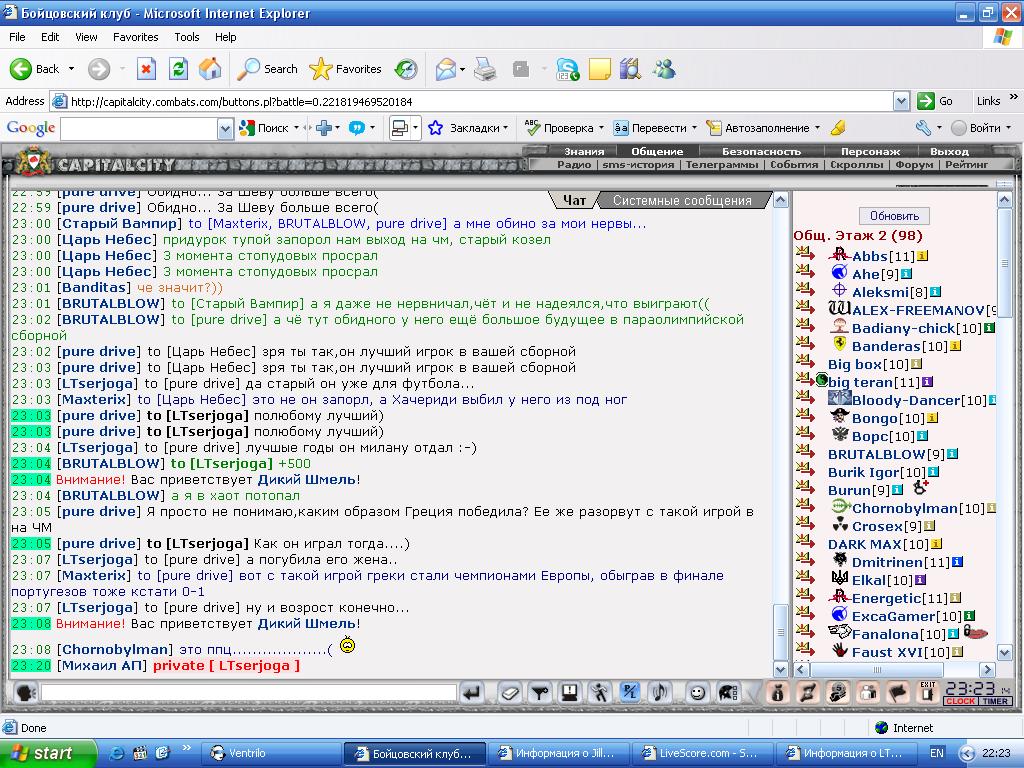Click the IE Stop button

tap(146, 69)
